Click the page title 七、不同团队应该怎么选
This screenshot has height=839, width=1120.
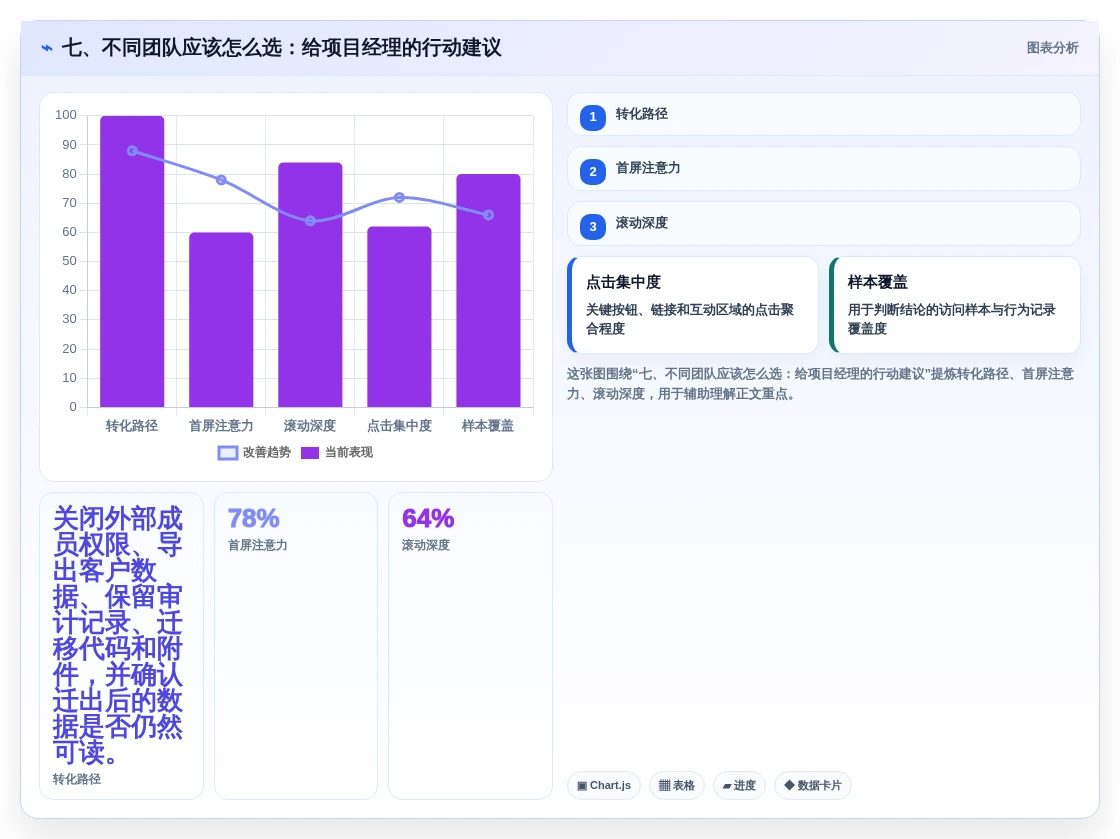[281, 48]
